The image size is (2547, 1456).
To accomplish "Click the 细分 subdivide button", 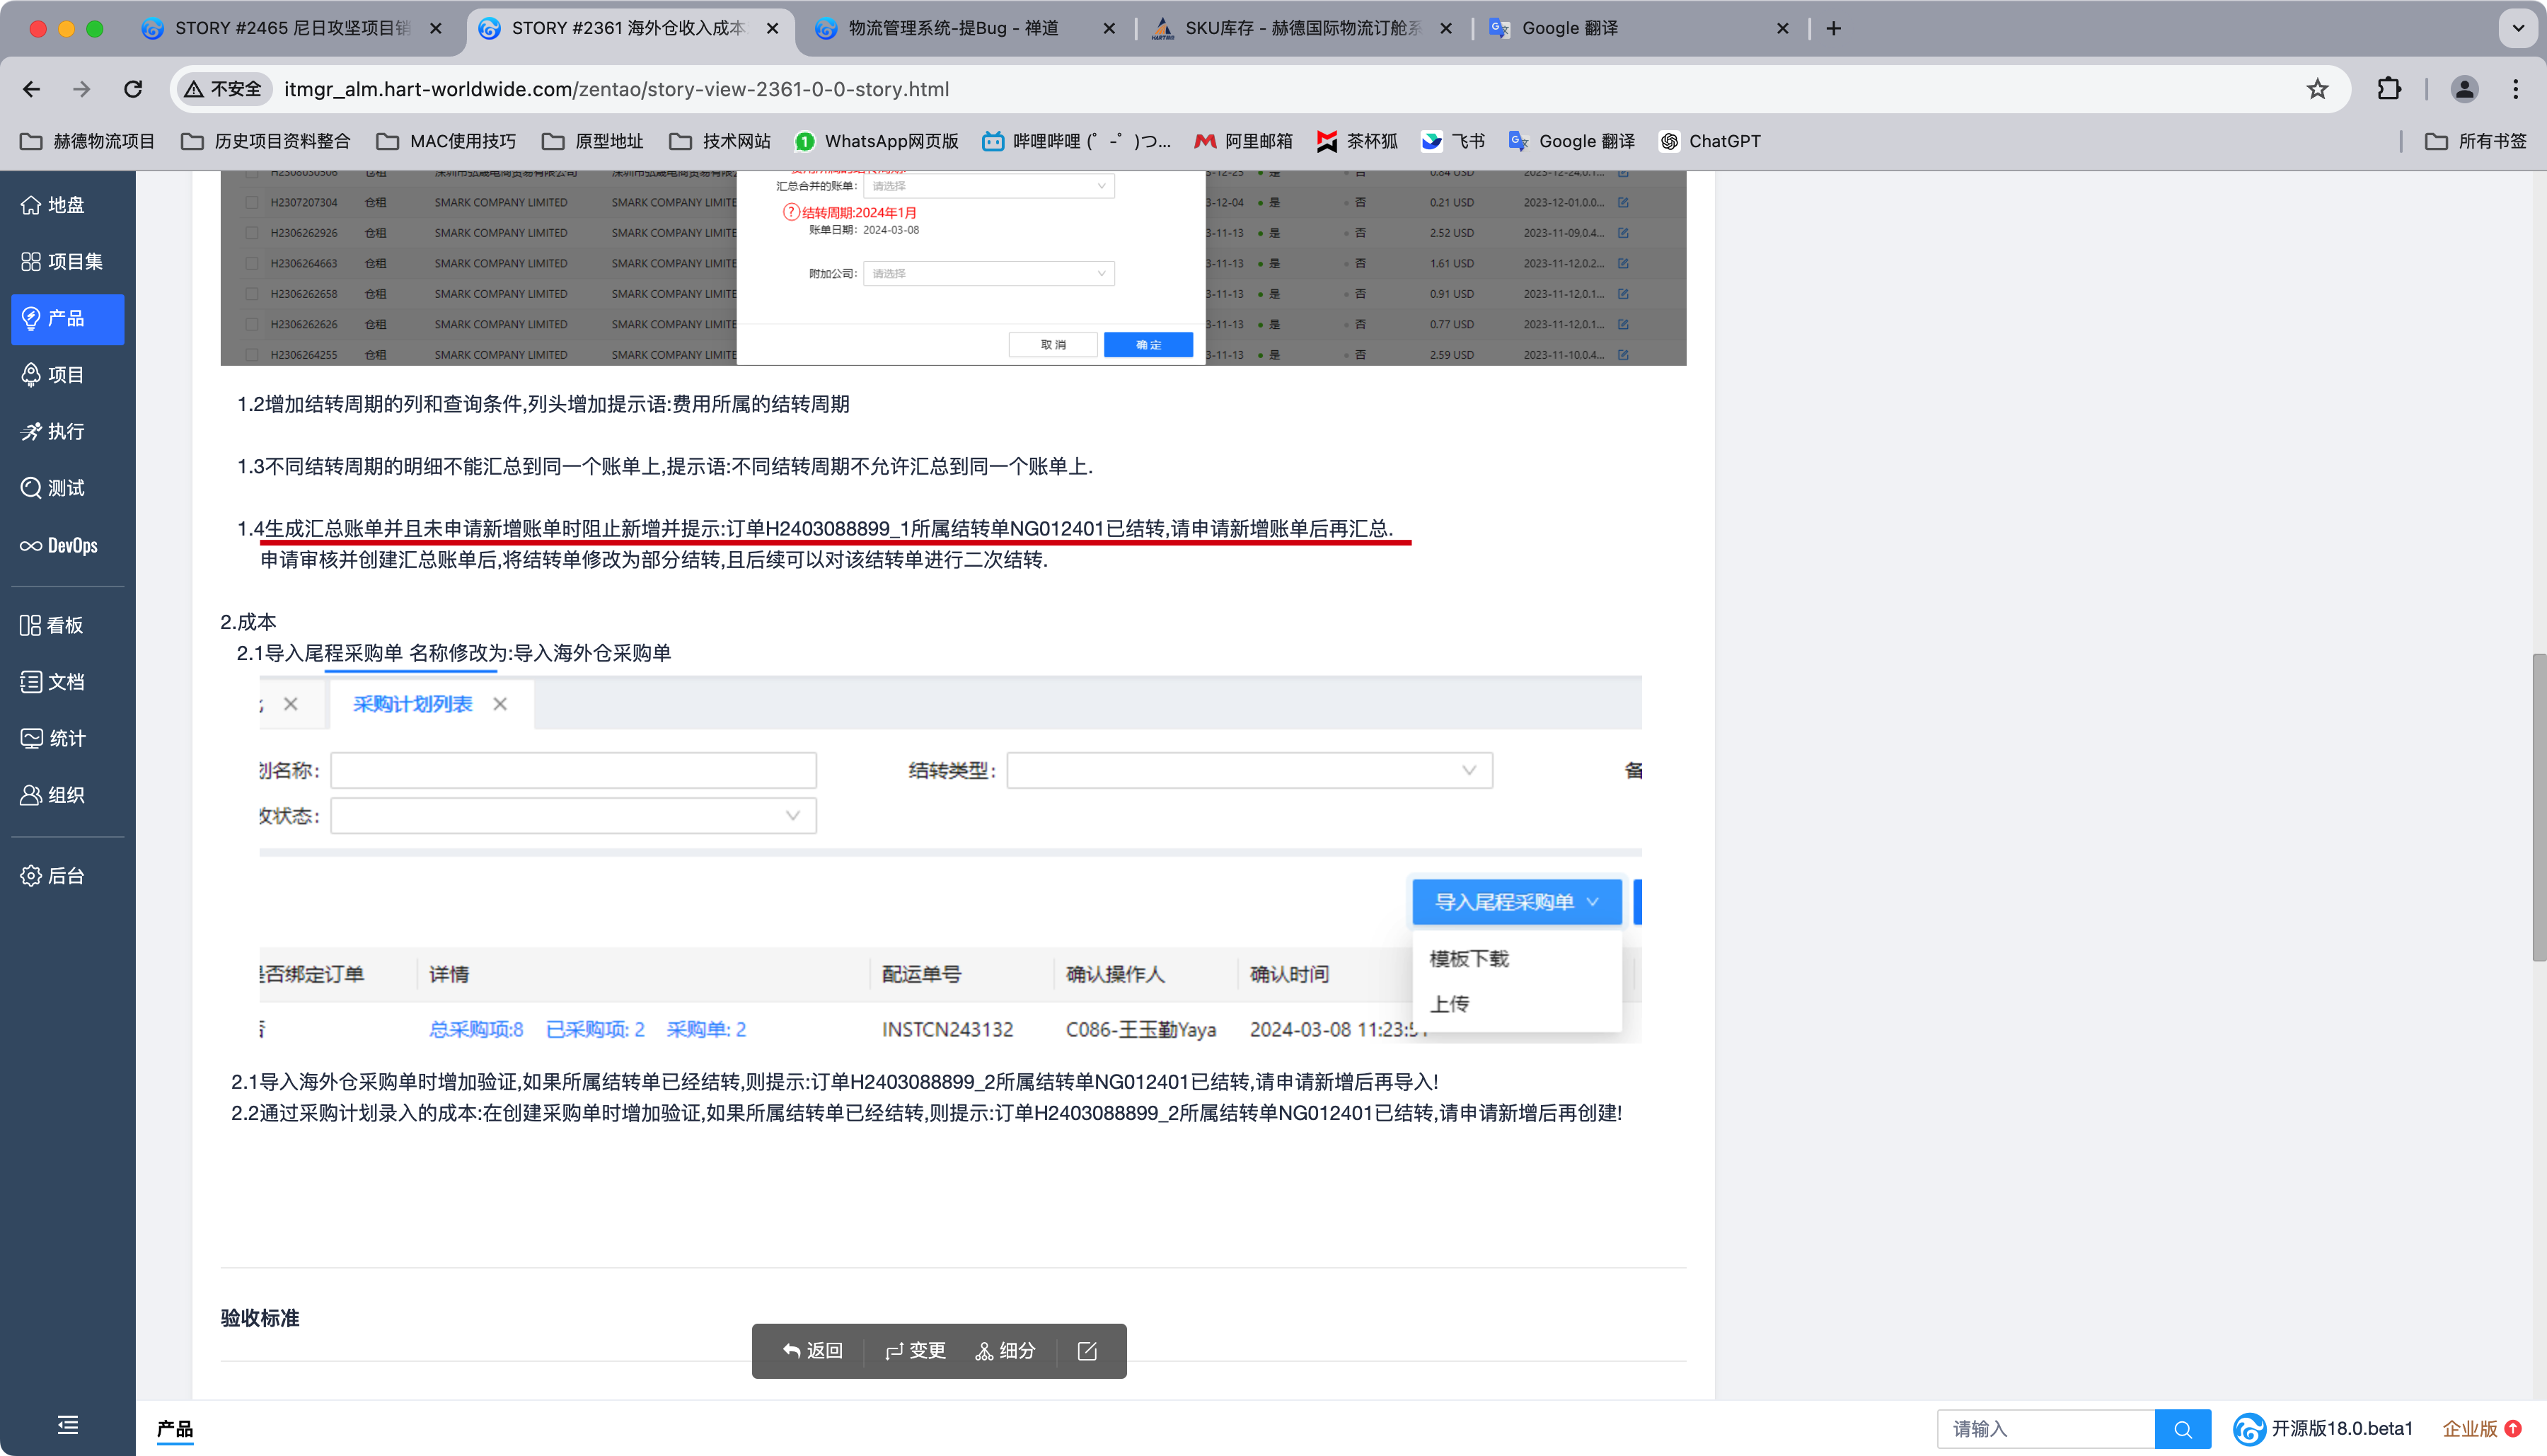I will point(1006,1351).
